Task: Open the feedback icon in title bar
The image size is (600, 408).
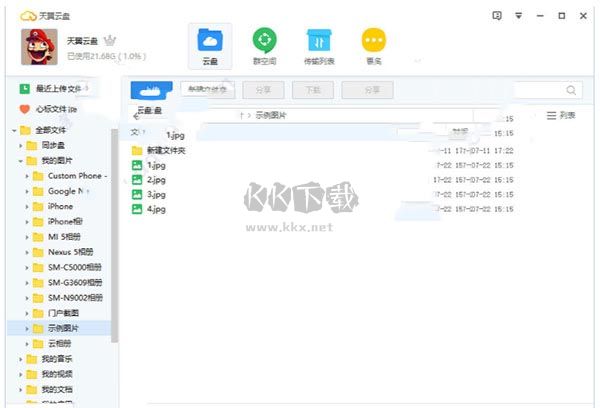Action: click(x=497, y=16)
